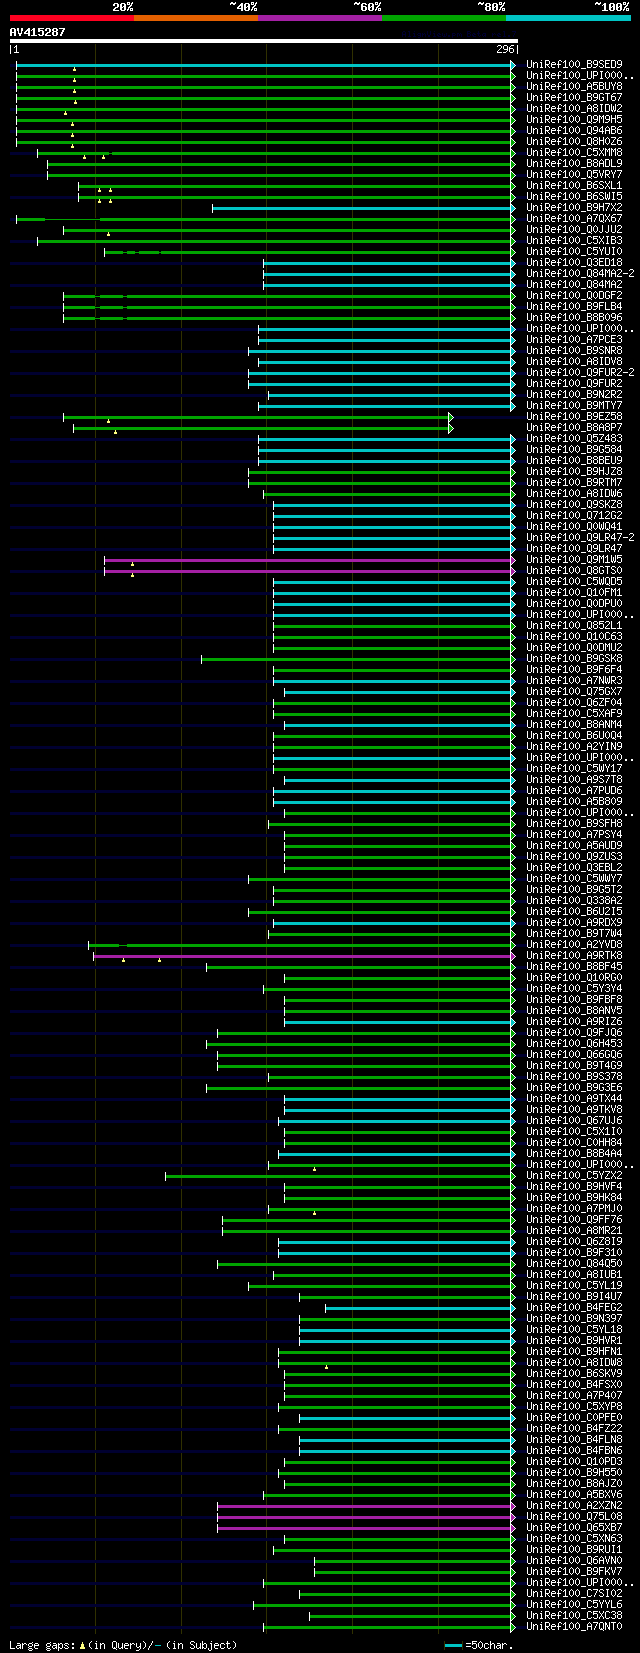Open hit UniRef100_B9SED9

pyautogui.click(x=574, y=65)
